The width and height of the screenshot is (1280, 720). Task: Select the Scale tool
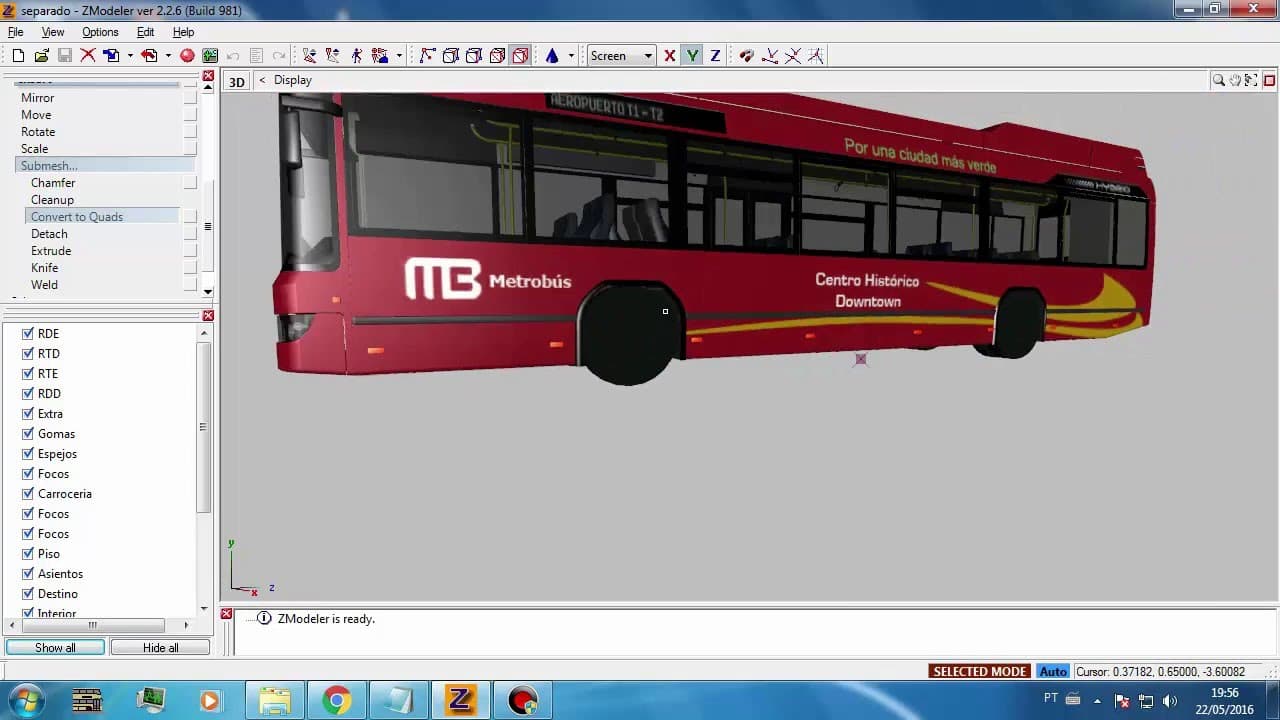pyautogui.click(x=35, y=149)
